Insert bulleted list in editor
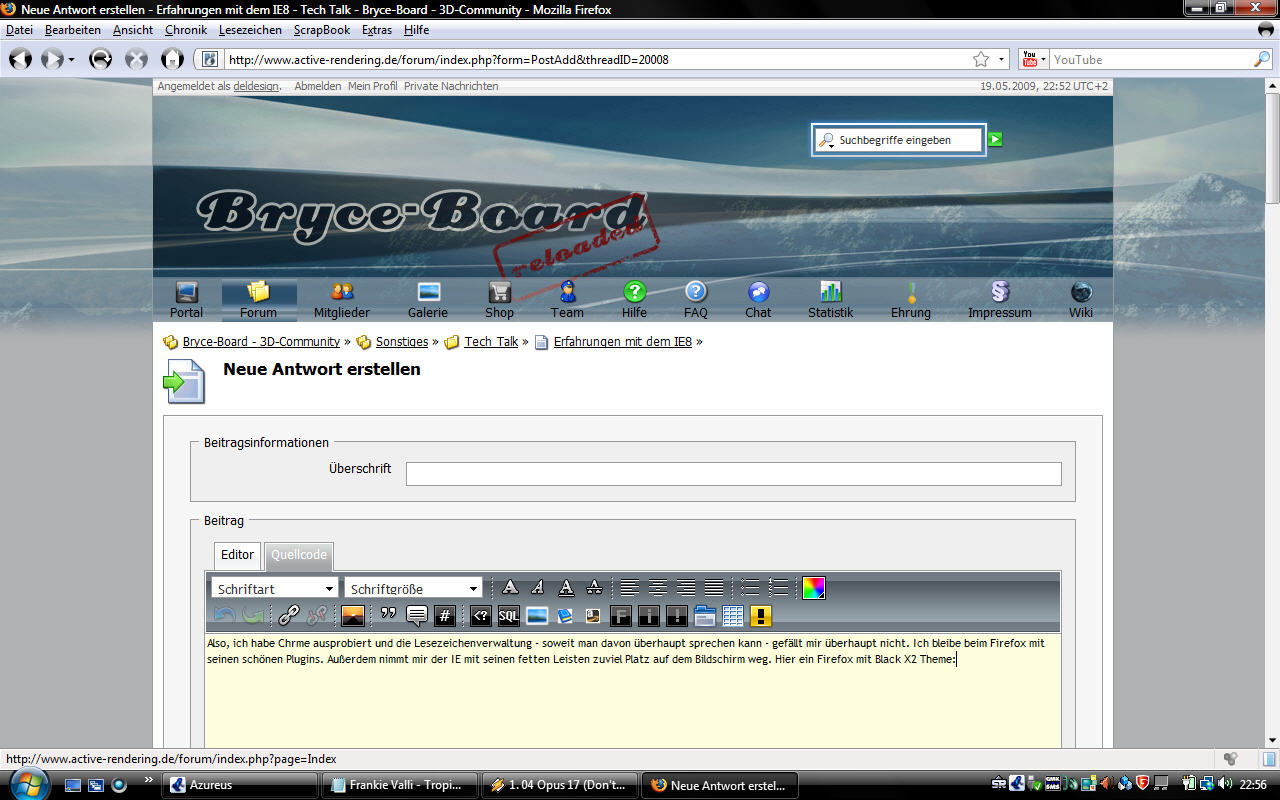Screen dimensions: 1280x800 tap(750, 588)
